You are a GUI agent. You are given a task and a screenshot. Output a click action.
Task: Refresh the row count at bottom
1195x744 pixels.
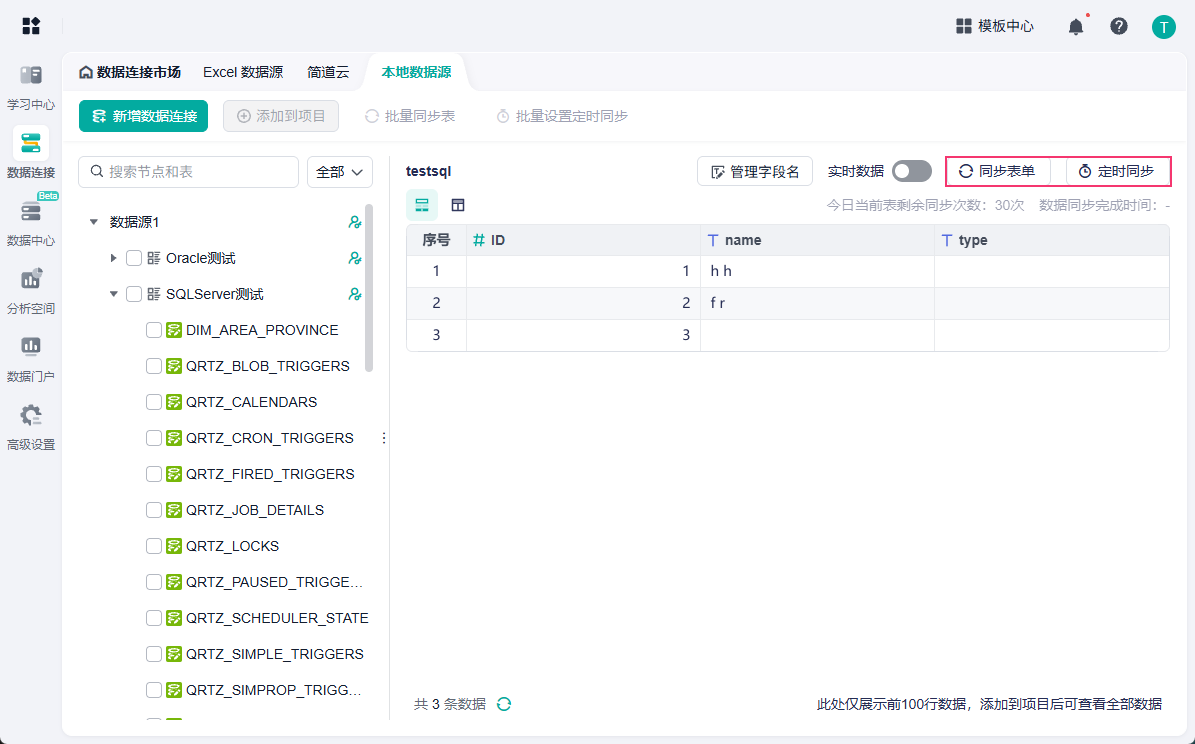[504, 704]
